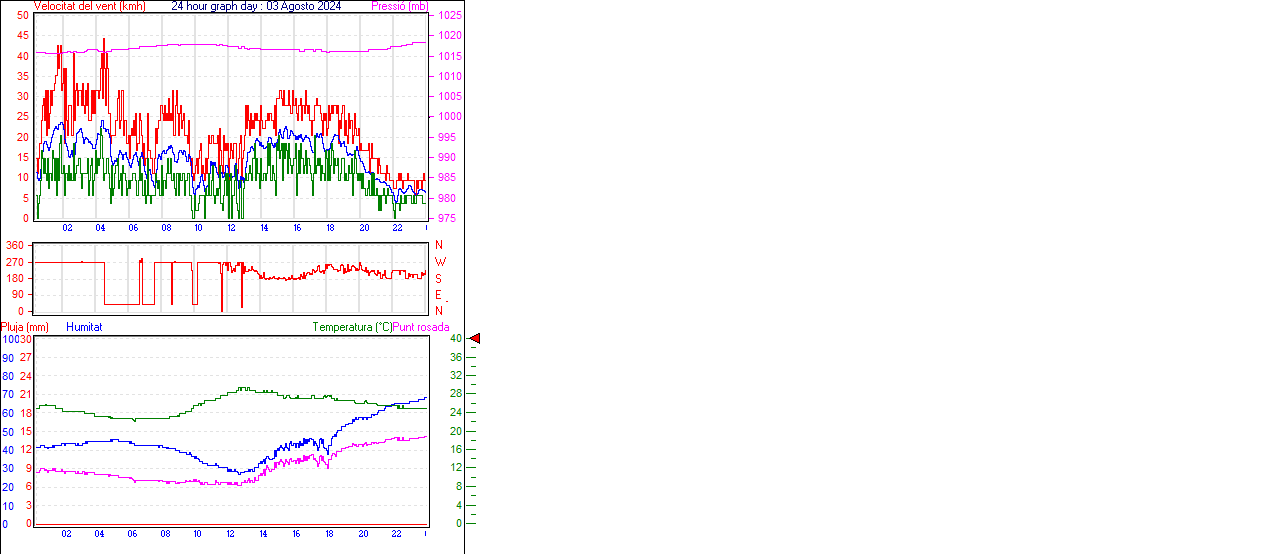1280x554 pixels.
Task: Select the blue 'Humitat' legend label
Action: (84, 327)
